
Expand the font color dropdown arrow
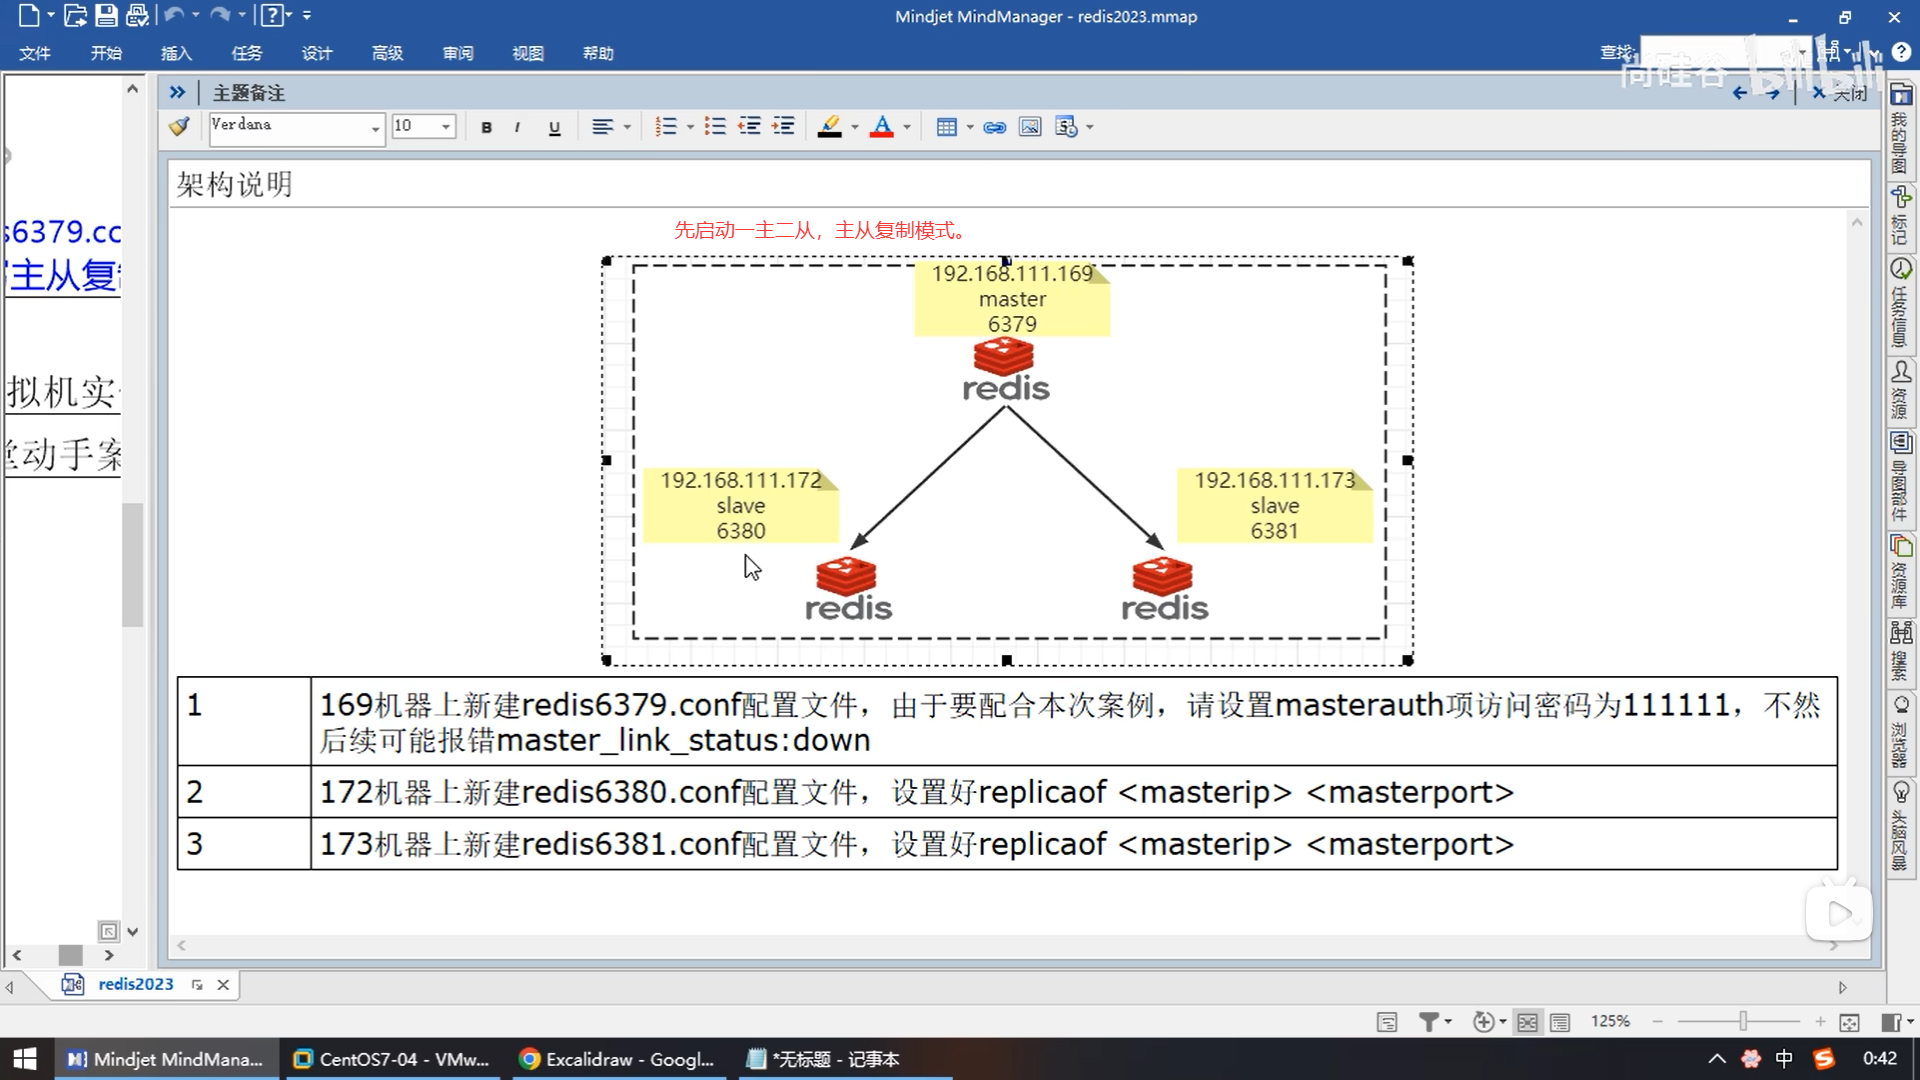click(x=907, y=127)
